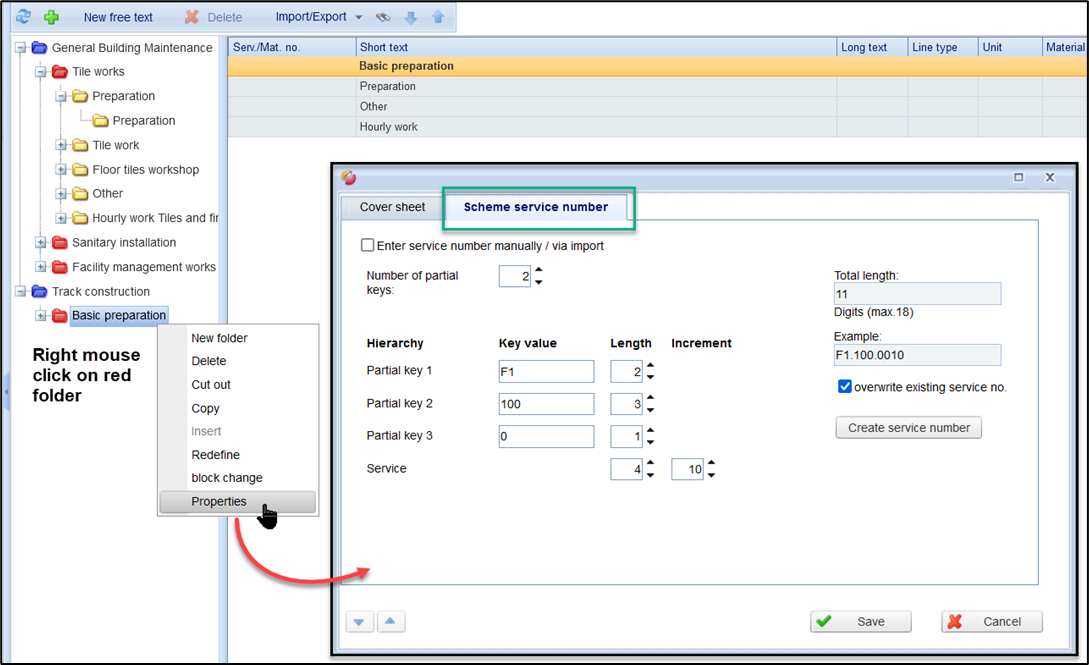The image size is (1089, 665).
Task: Click the refresh icon in the toolbar
Action: pyautogui.click(x=23, y=17)
